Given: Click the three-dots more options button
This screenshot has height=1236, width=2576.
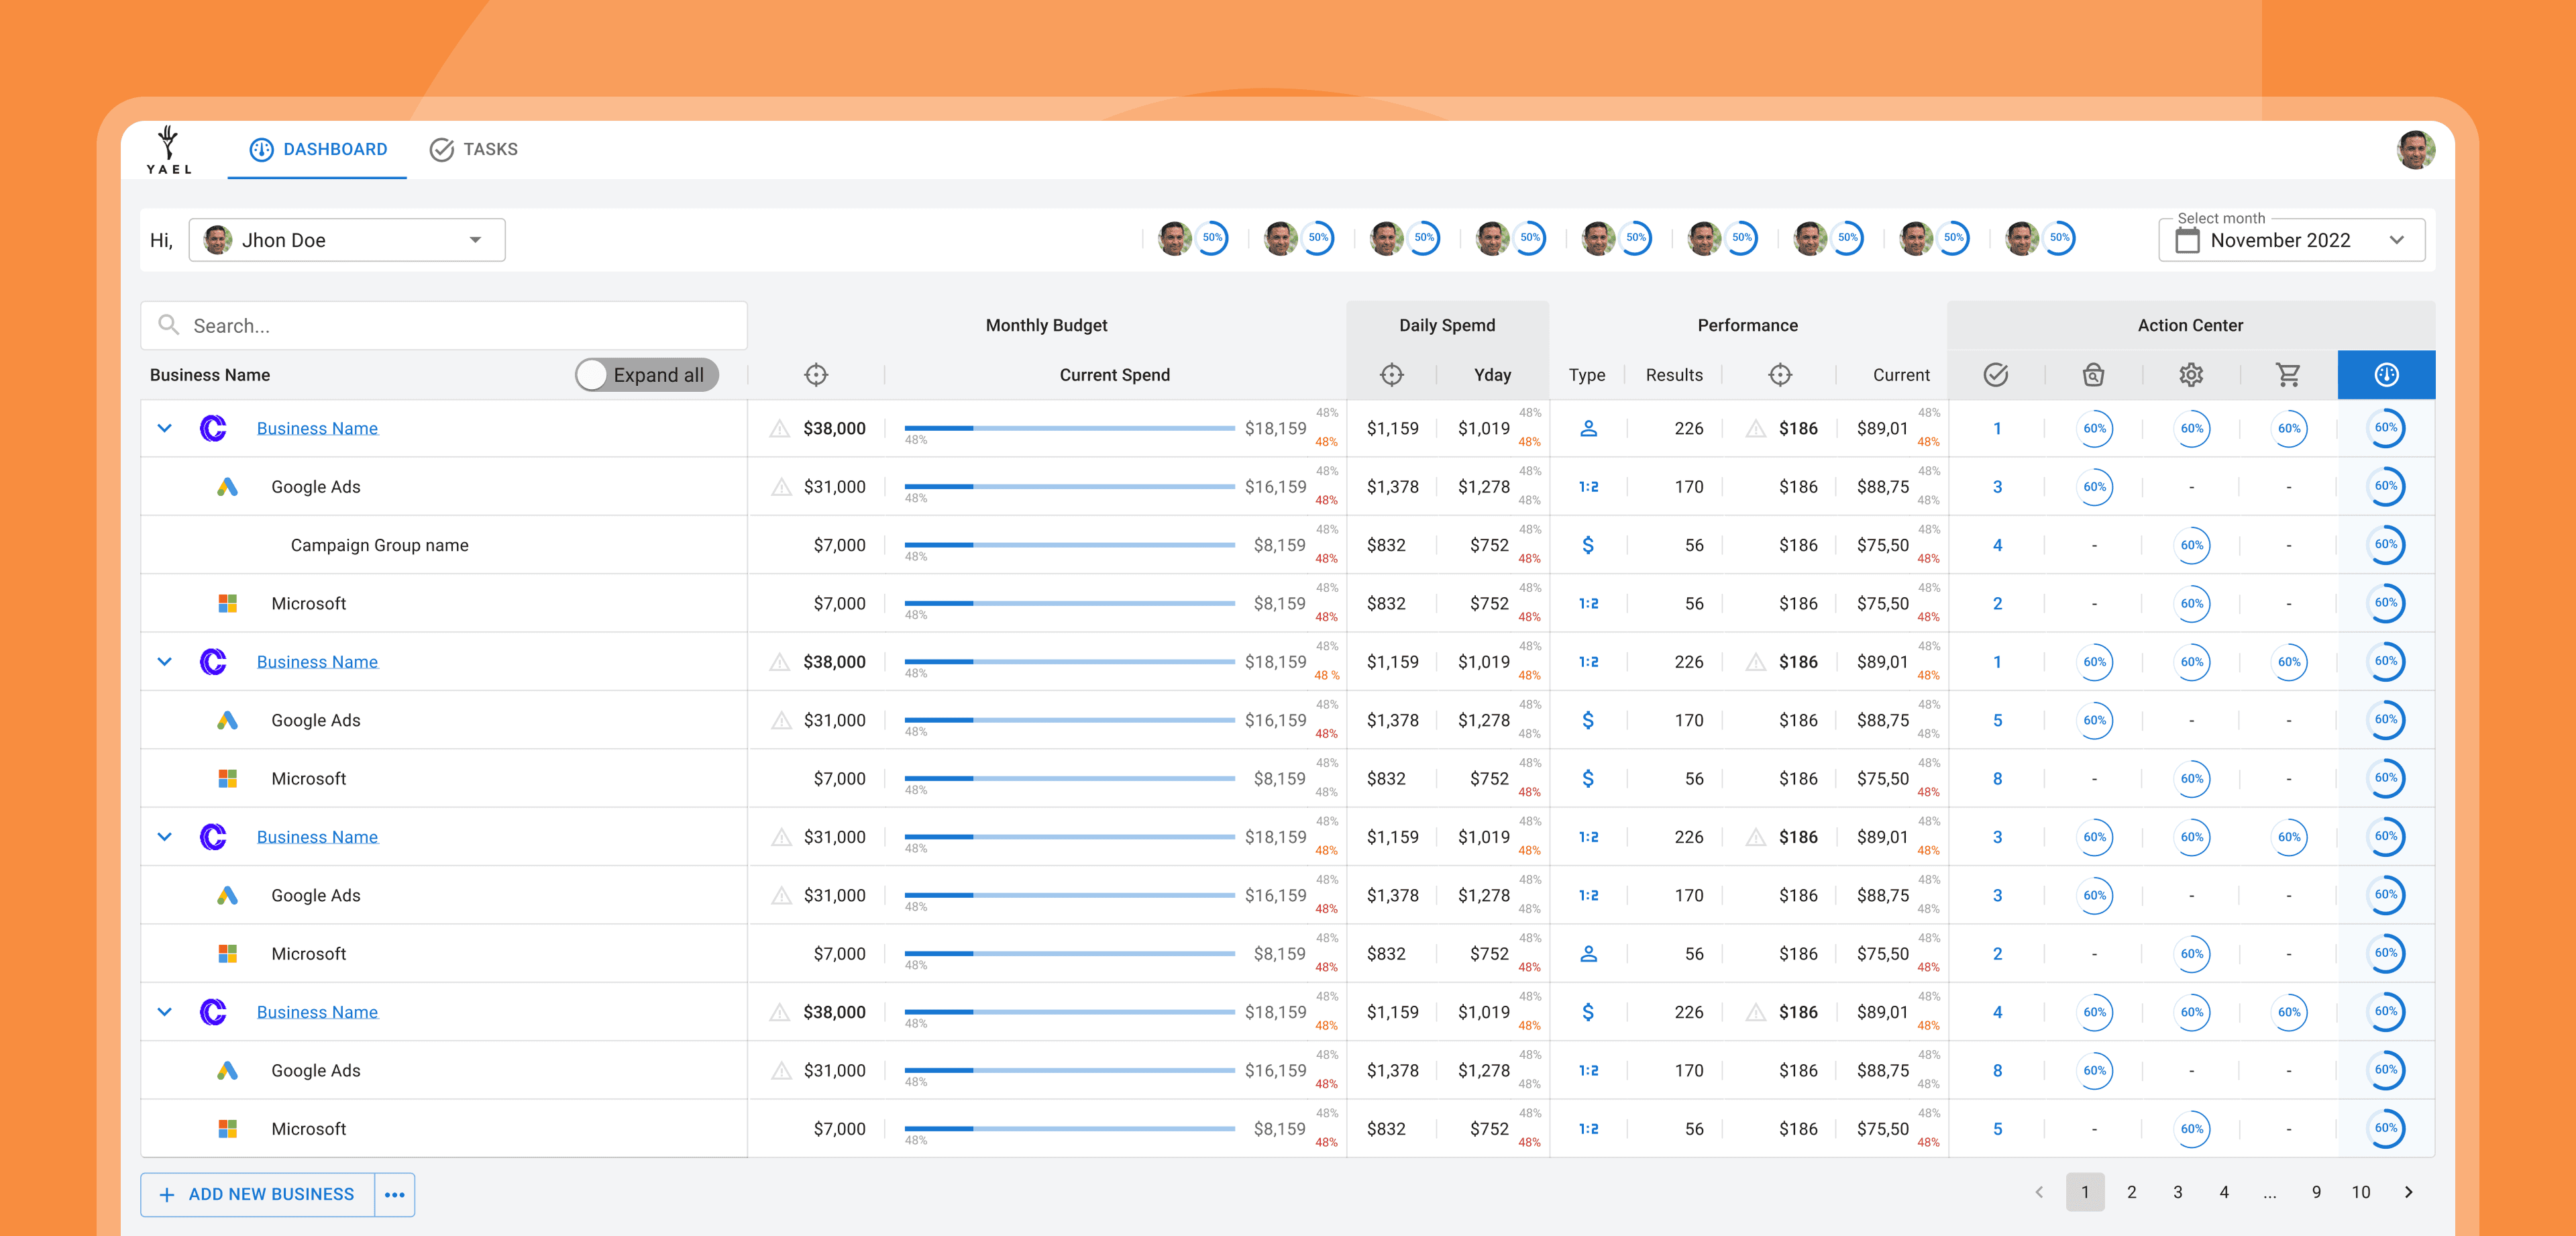Looking at the screenshot, I should (x=395, y=1195).
